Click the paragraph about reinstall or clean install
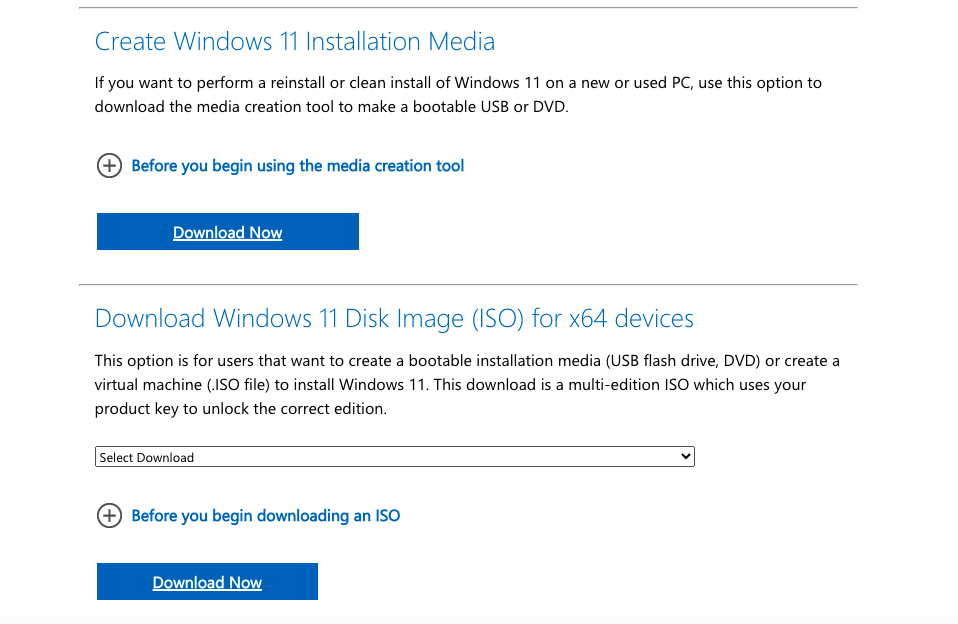This screenshot has height=624, width=958. (457, 94)
